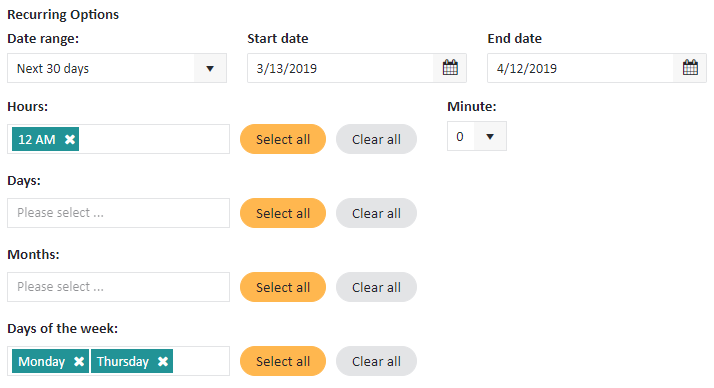Image resolution: width=714 pixels, height=388 pixels.
Task: Click the End date text field
Action: coord(580,68)
